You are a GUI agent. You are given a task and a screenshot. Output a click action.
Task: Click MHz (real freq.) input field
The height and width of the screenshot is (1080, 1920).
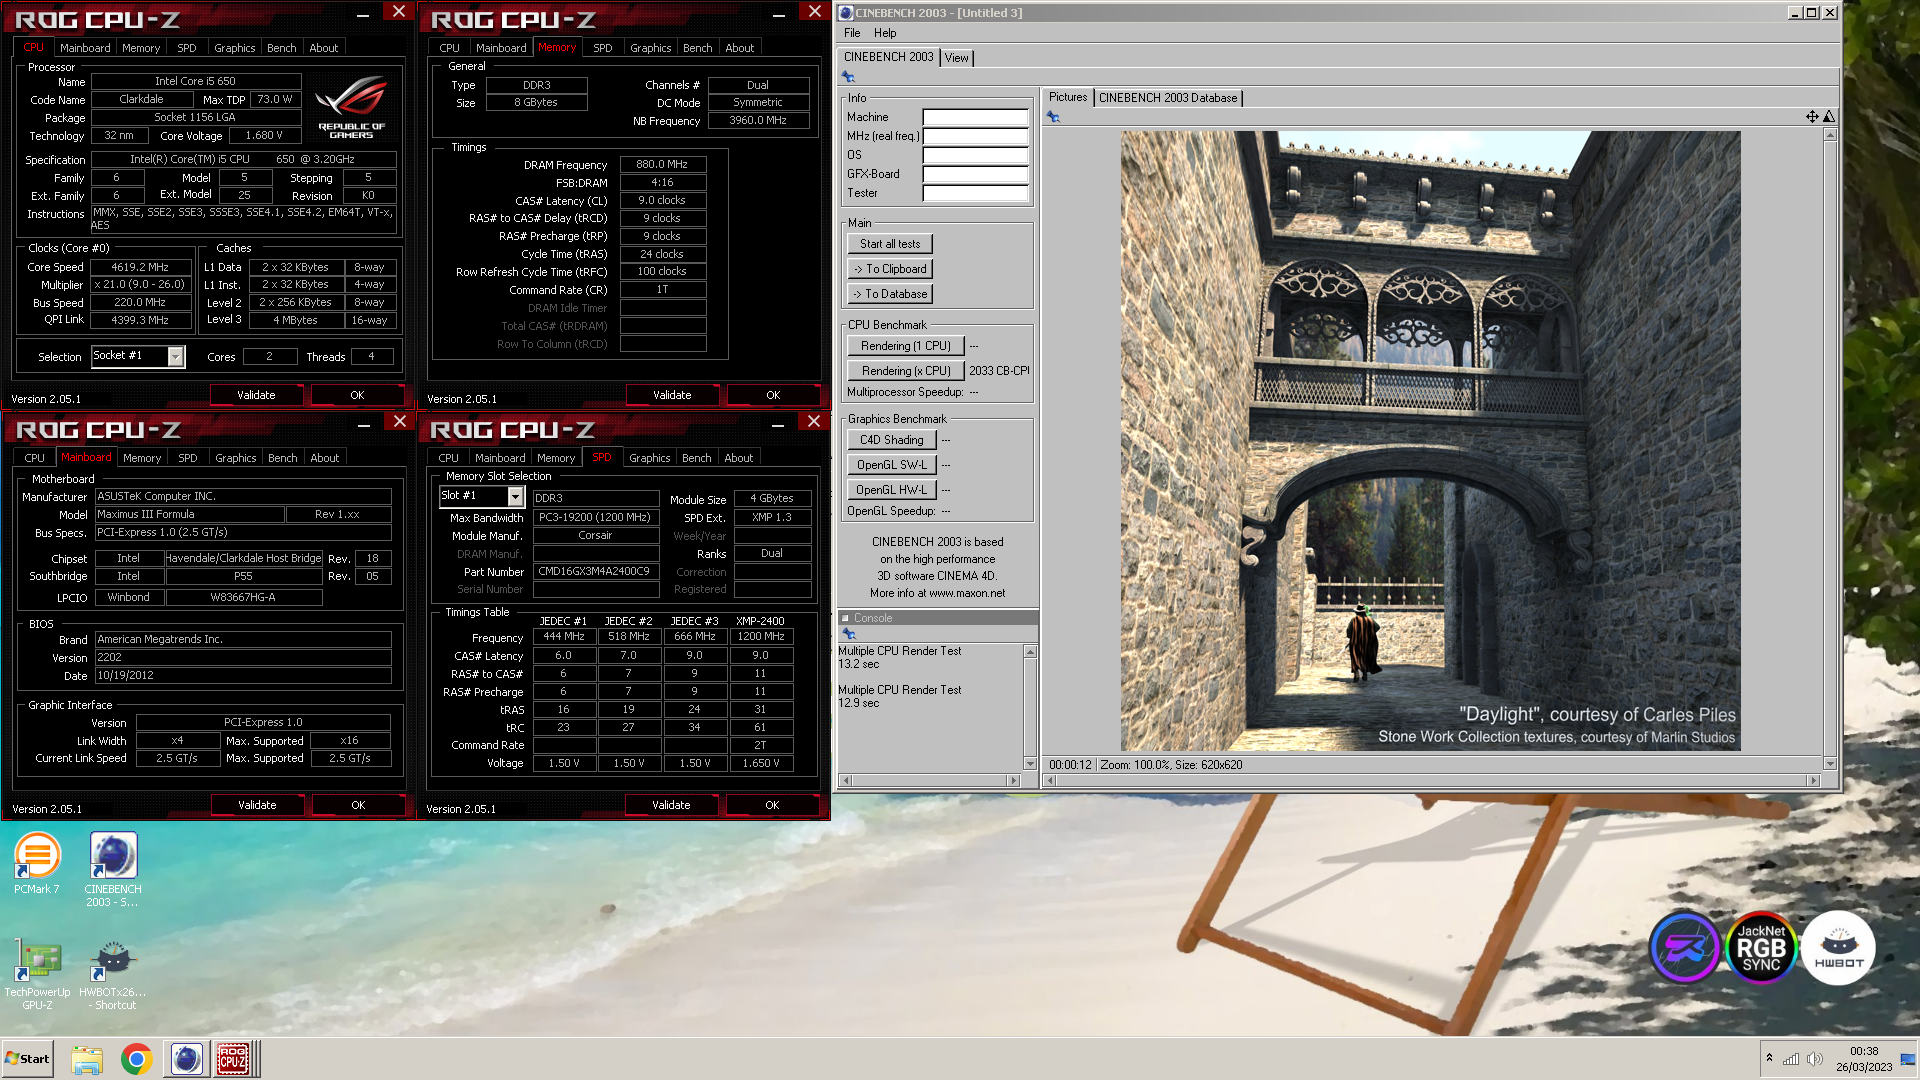point(975,136)
